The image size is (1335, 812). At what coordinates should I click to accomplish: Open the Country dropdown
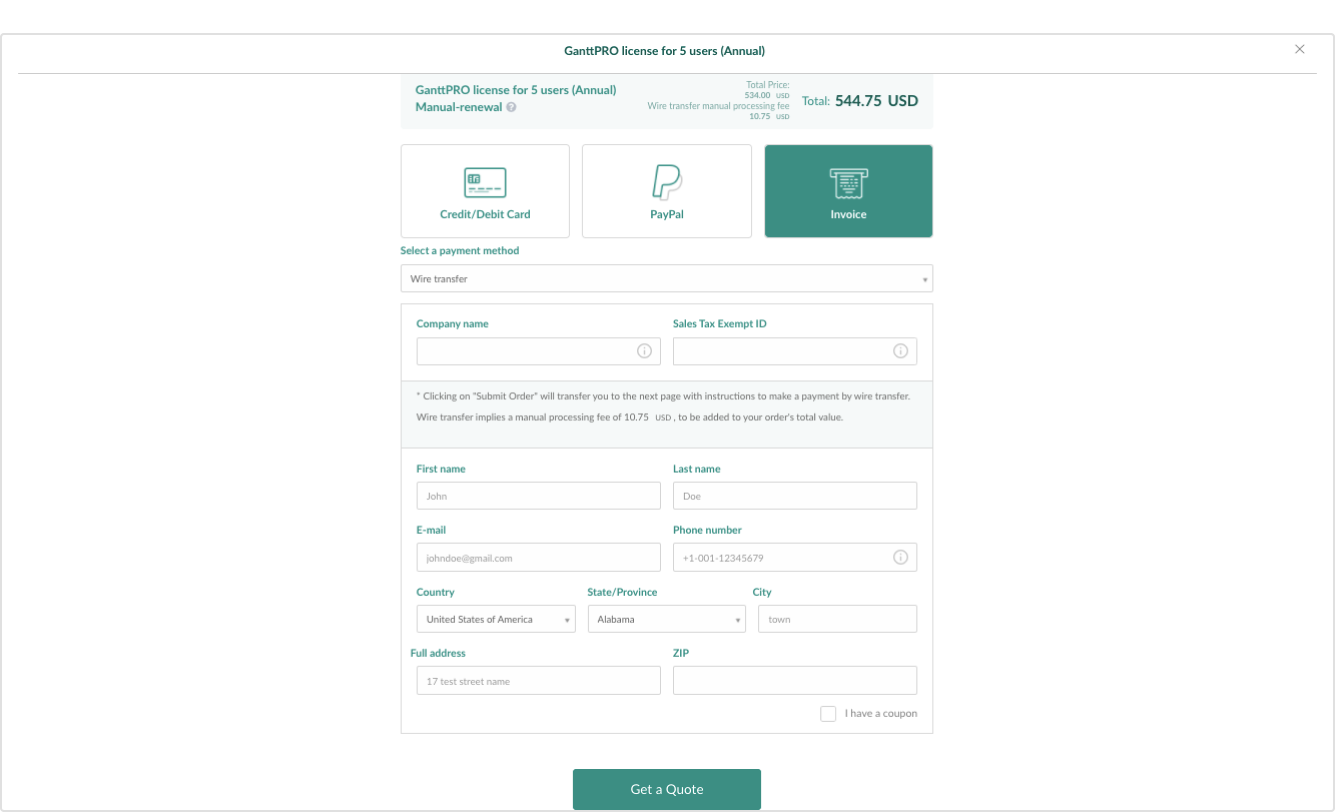coord(496,619)
